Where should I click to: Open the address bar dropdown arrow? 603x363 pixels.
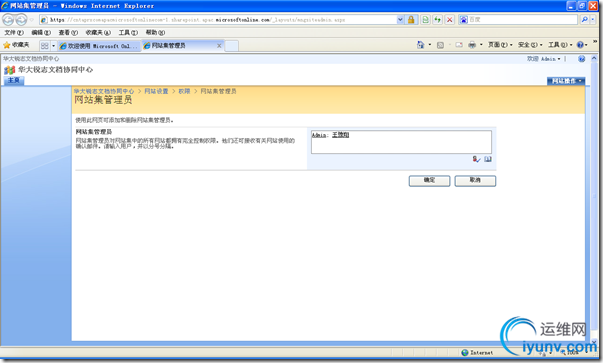(400, 19)
